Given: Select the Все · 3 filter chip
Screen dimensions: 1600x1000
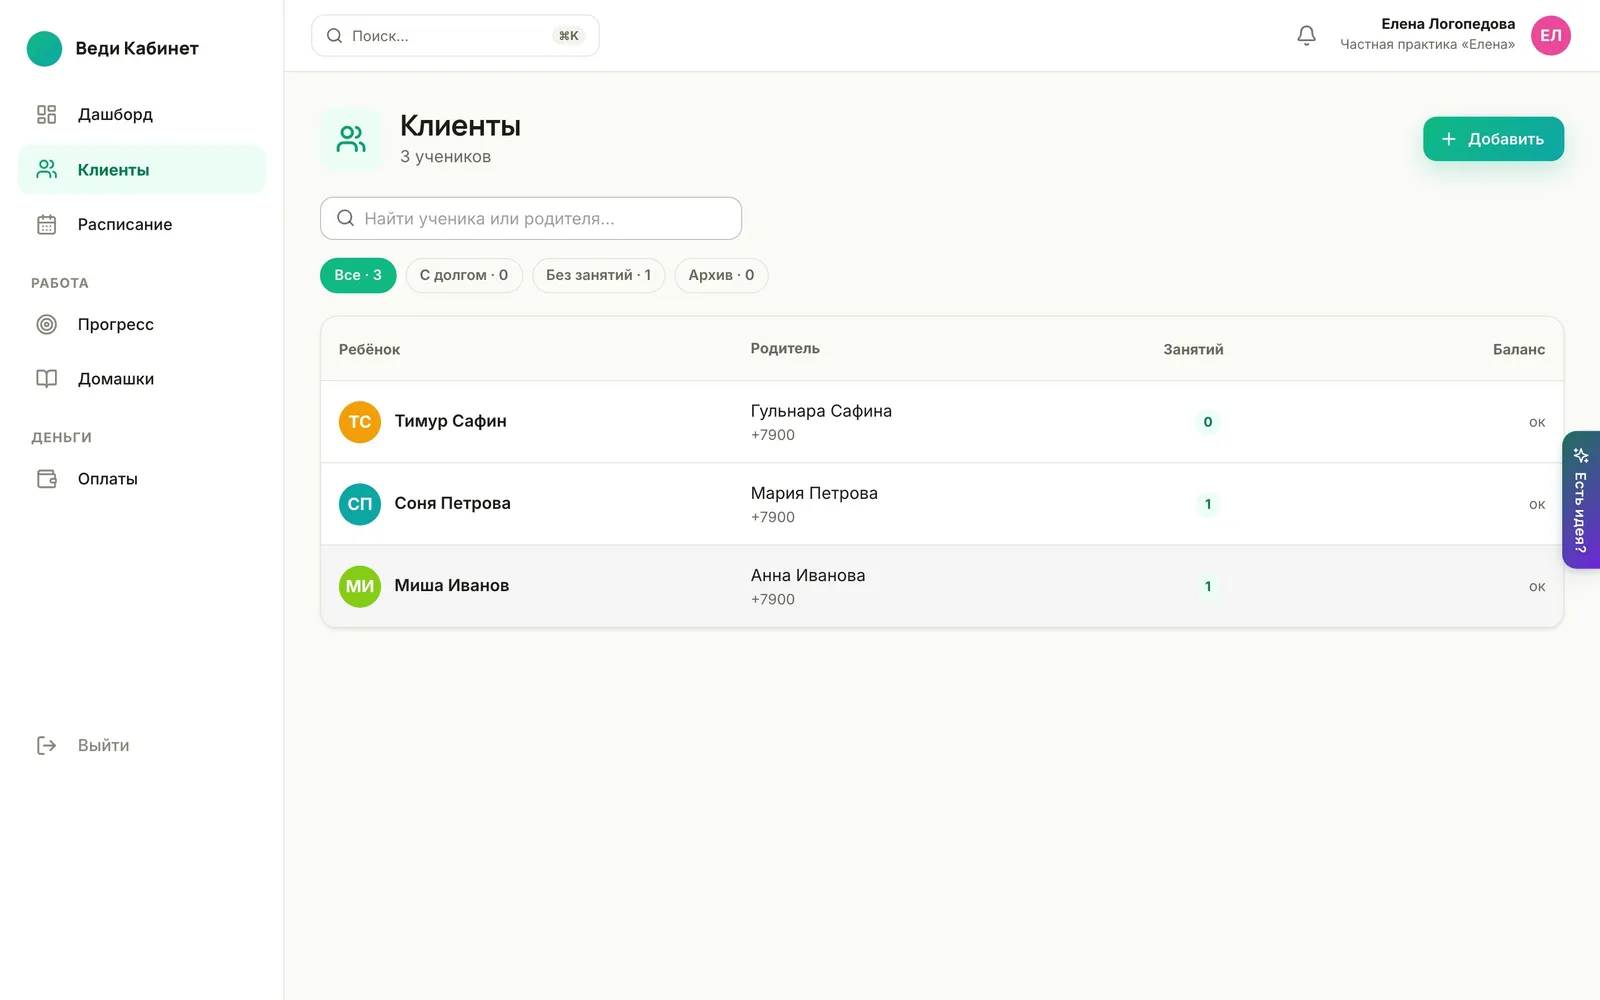Looking at the screenshot, I should point(358,275).
